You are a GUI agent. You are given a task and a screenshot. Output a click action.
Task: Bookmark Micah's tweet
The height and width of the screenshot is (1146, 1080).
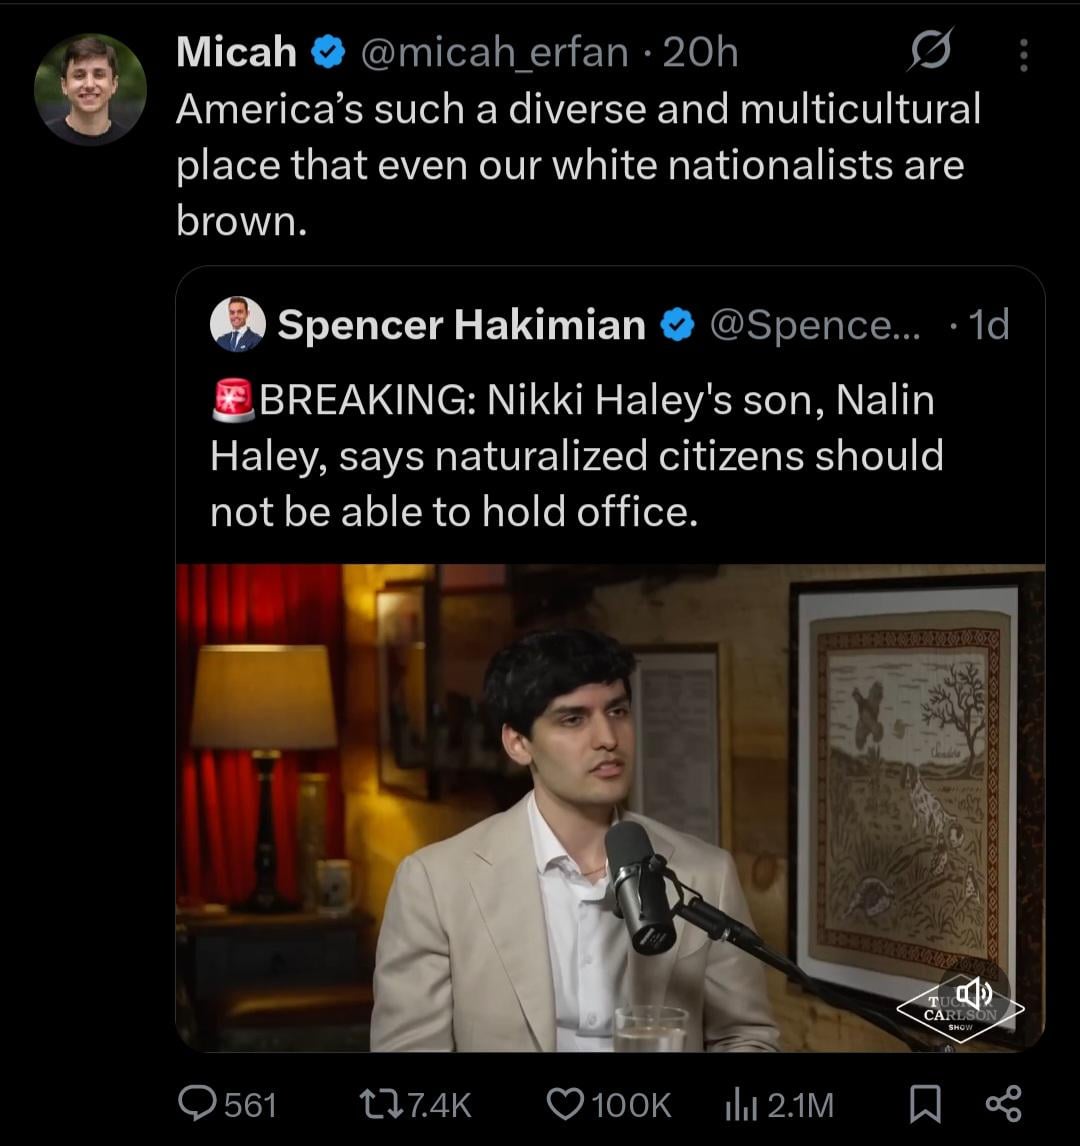click(x=925, y=1103)
